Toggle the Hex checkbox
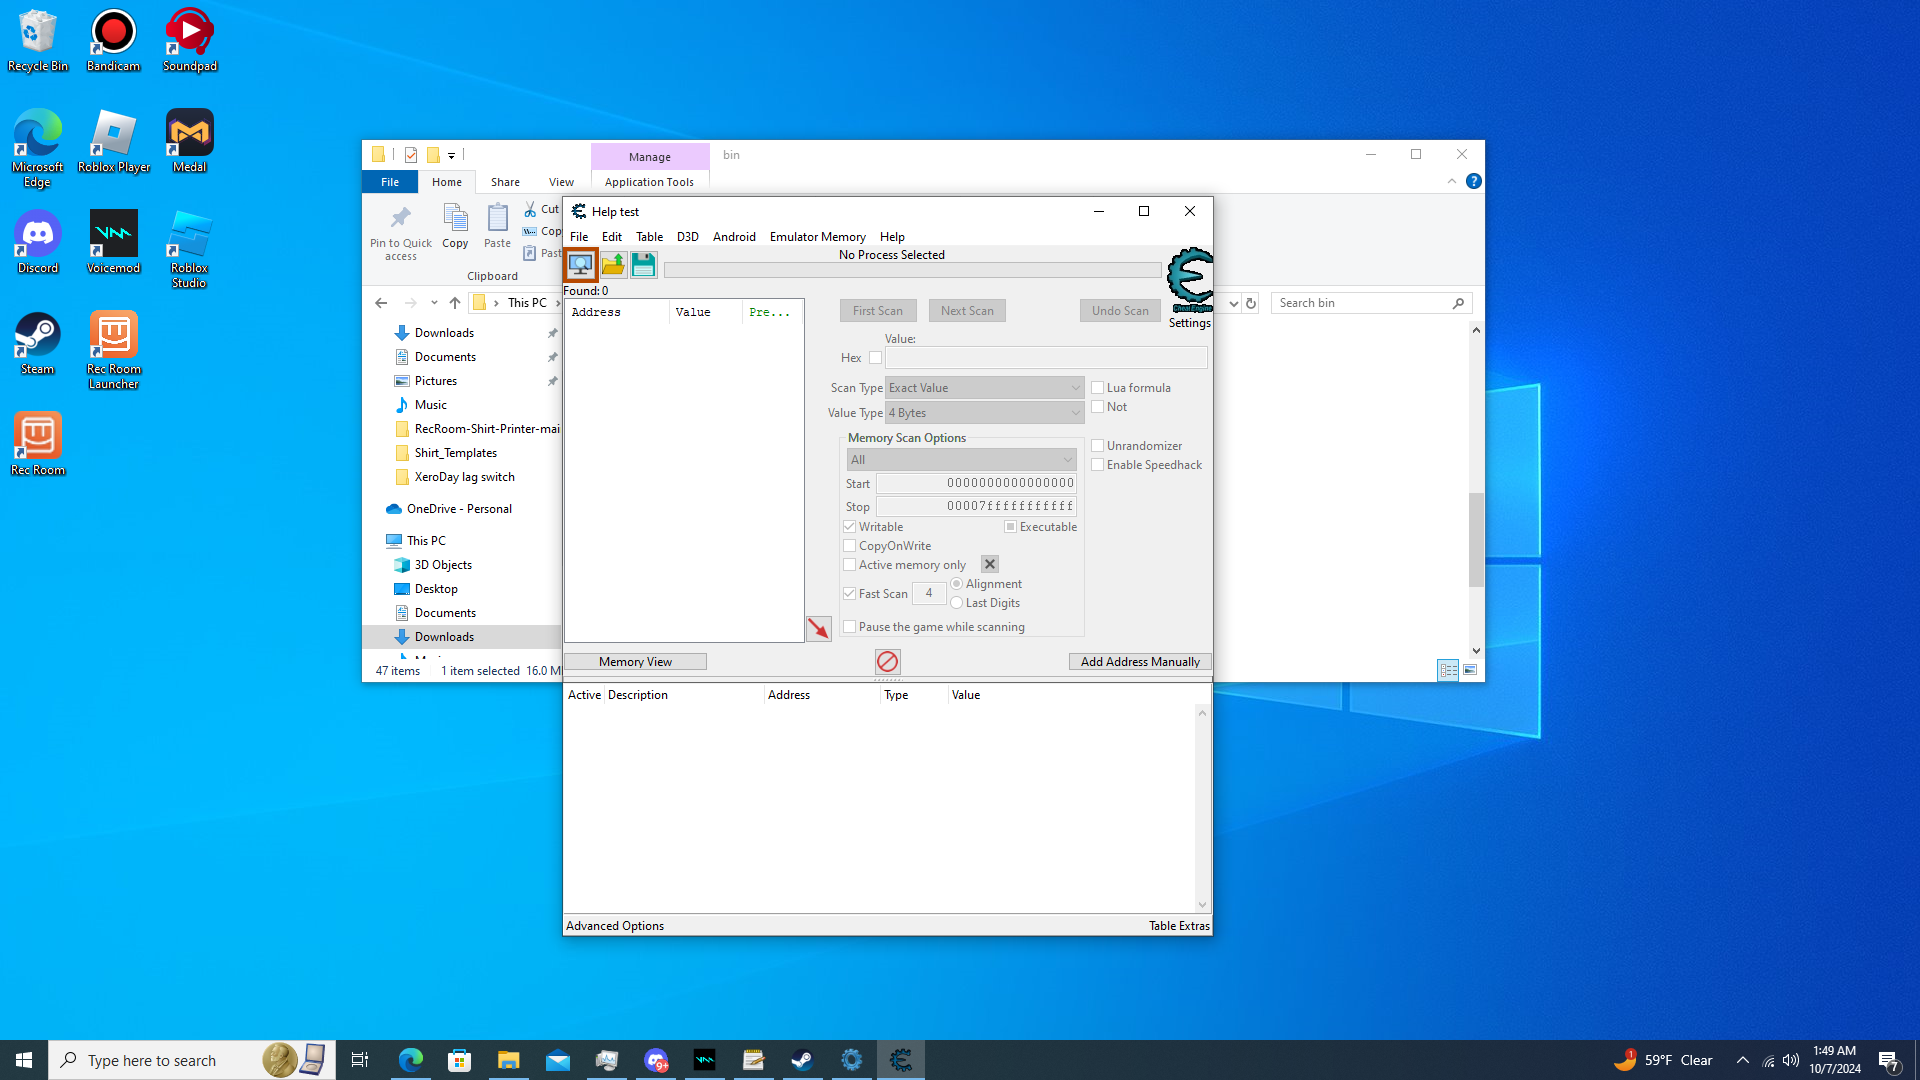The width and height of the screenshot is (1920, 1080). point(875,358)
